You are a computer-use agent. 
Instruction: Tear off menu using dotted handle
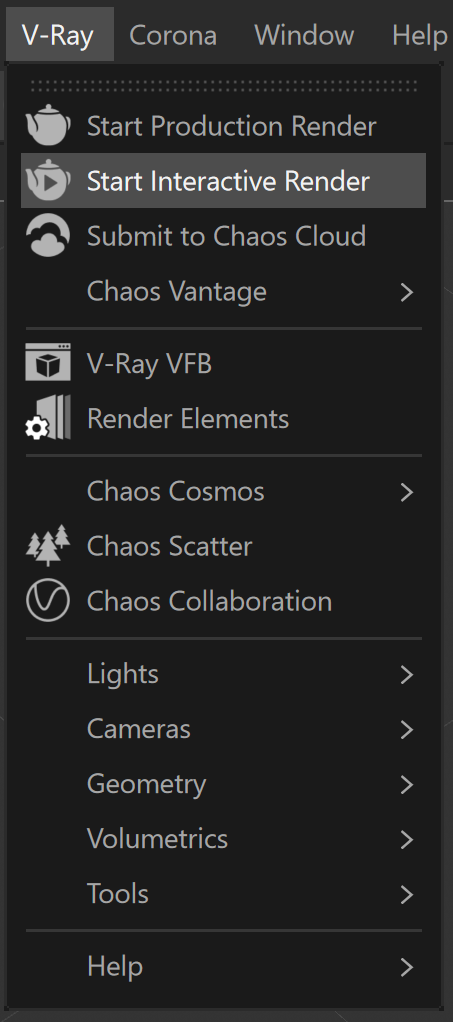224,86
